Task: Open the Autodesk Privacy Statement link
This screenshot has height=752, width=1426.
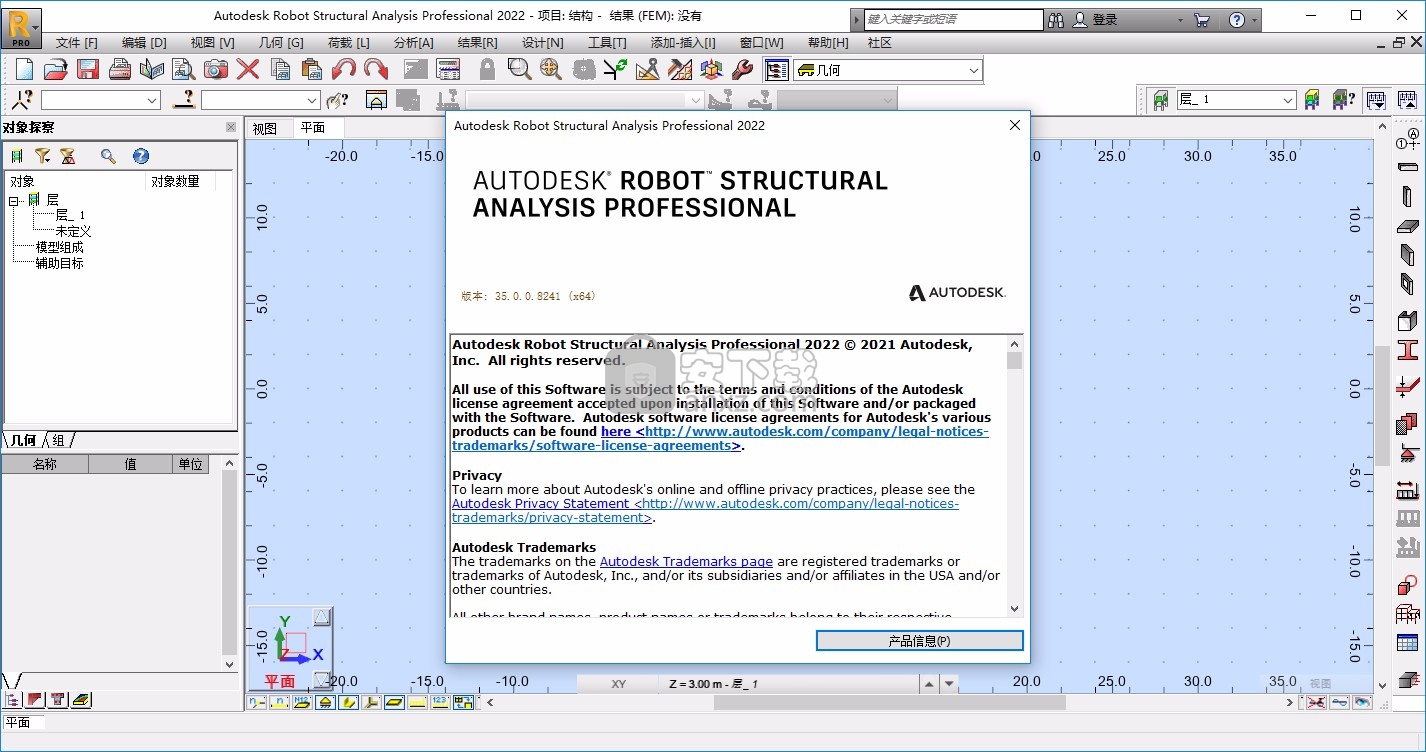Action: (705, 511)
